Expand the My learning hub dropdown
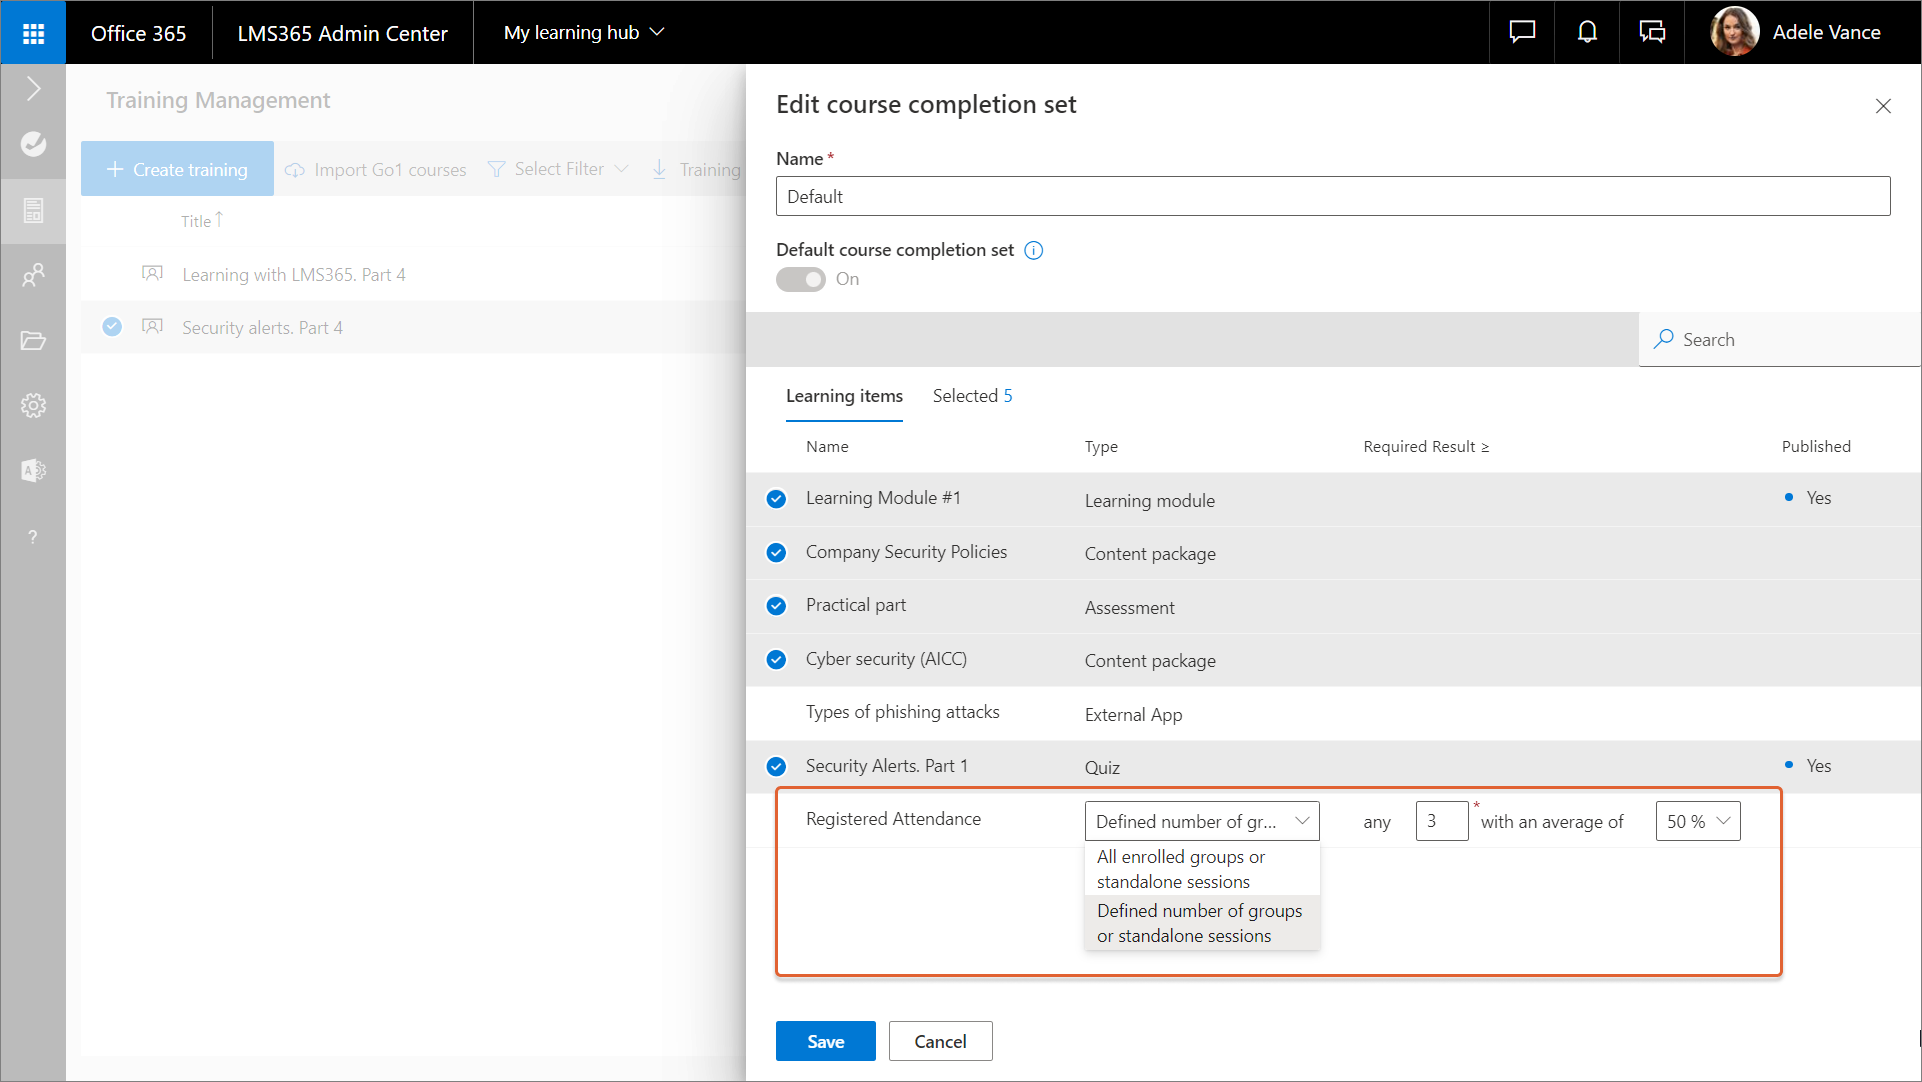1922x1082 pixels. point(584,33)
